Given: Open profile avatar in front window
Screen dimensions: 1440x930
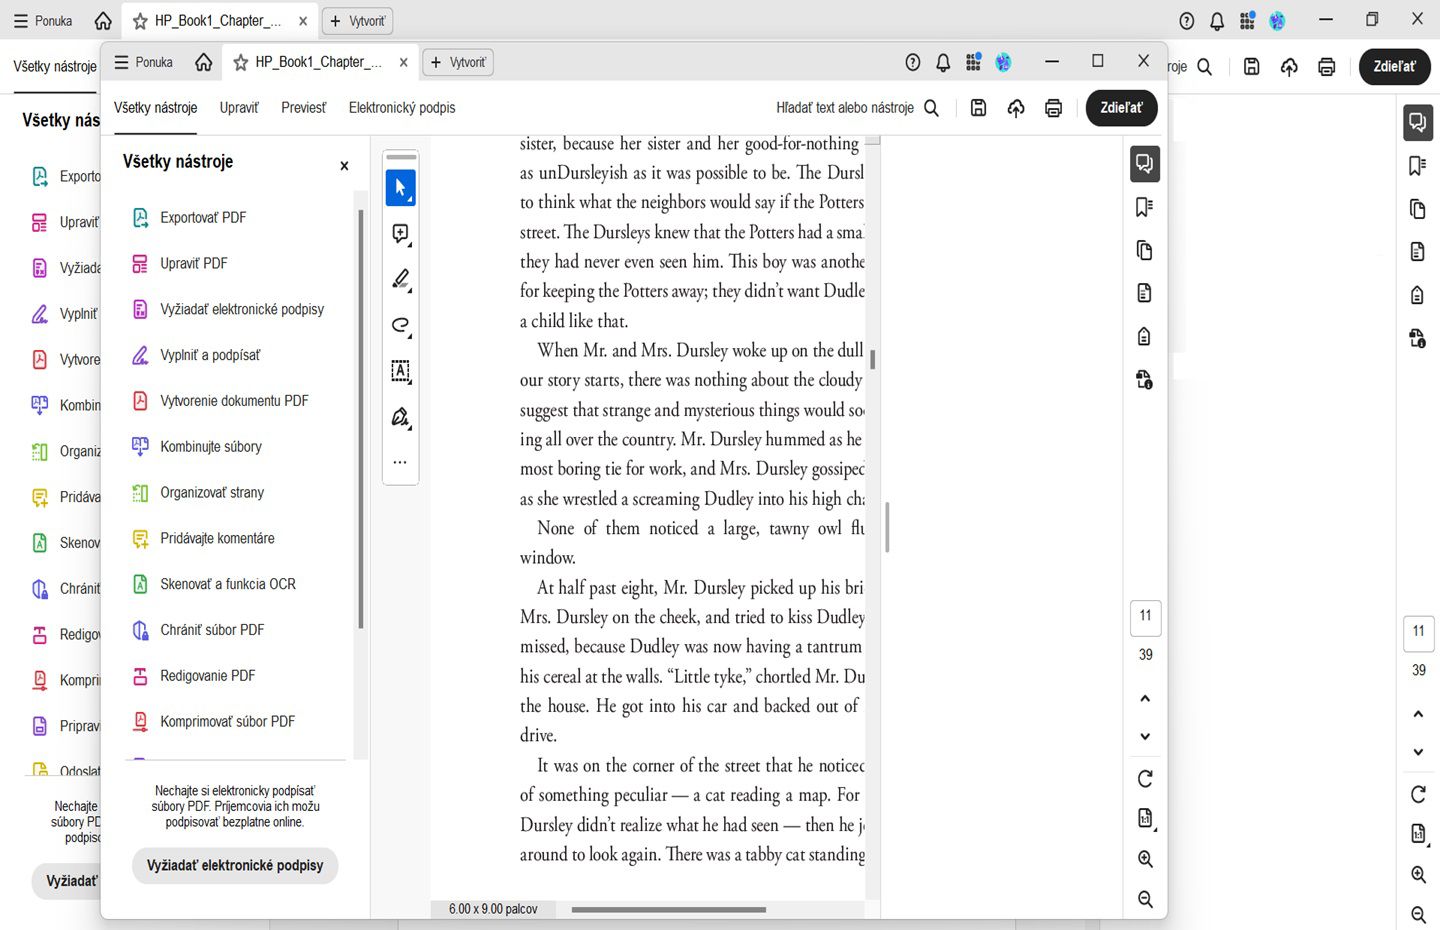Looking at the screenshot, I should (x=1003, y=62).
